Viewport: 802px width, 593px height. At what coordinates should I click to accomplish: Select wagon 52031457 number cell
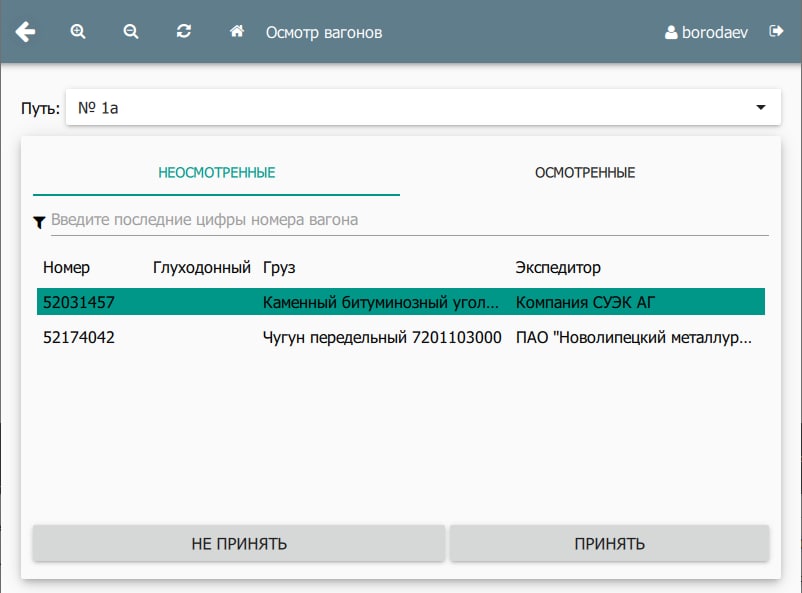coord(79,302)
